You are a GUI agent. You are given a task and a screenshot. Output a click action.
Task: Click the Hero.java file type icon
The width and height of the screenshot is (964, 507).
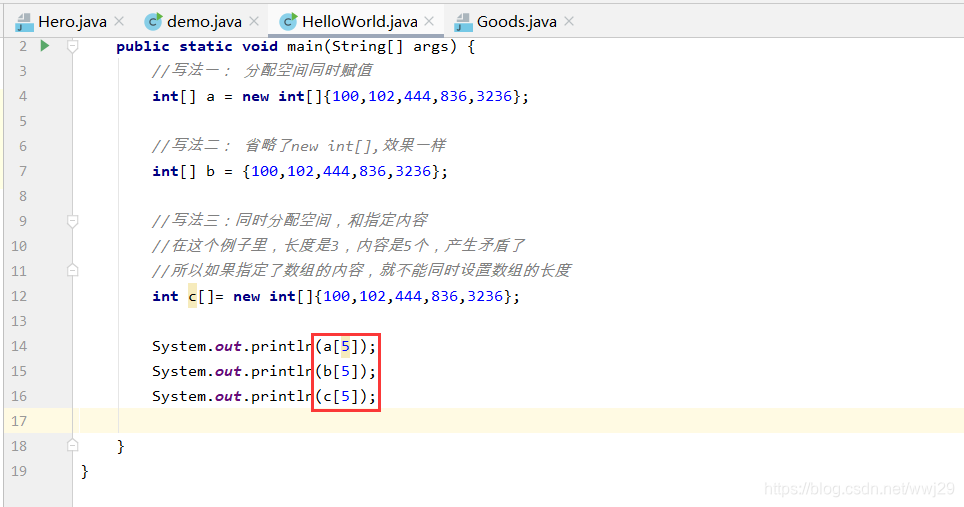click(24, 22)
